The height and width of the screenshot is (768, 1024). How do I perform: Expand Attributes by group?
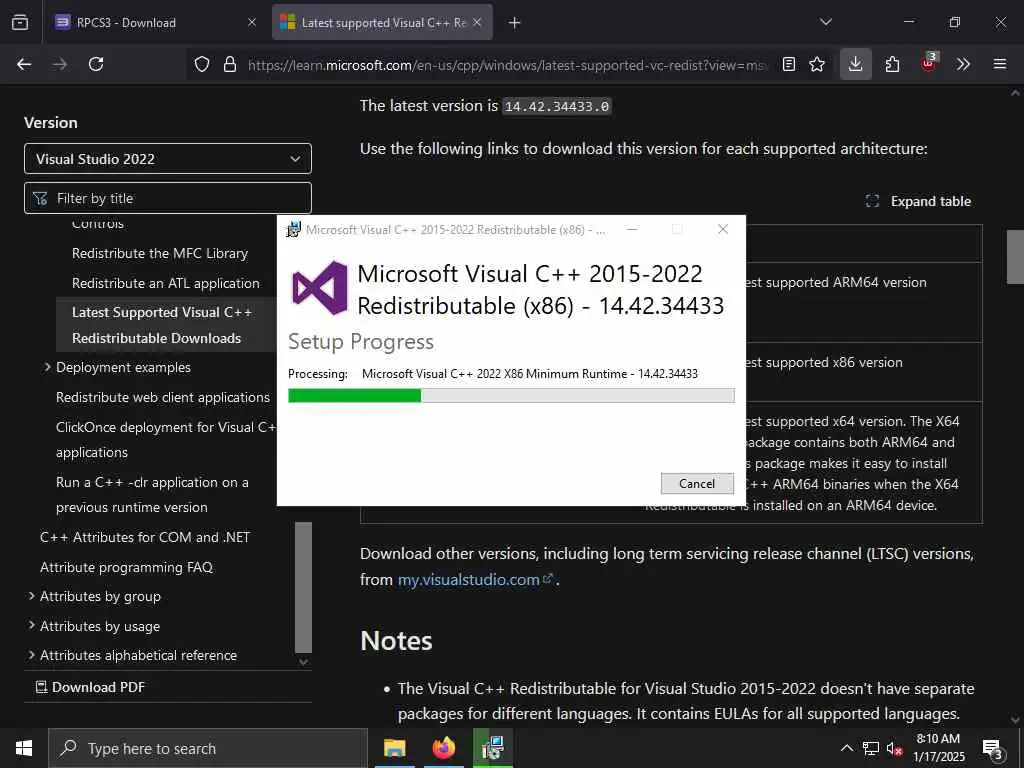(x=31, y=596)
